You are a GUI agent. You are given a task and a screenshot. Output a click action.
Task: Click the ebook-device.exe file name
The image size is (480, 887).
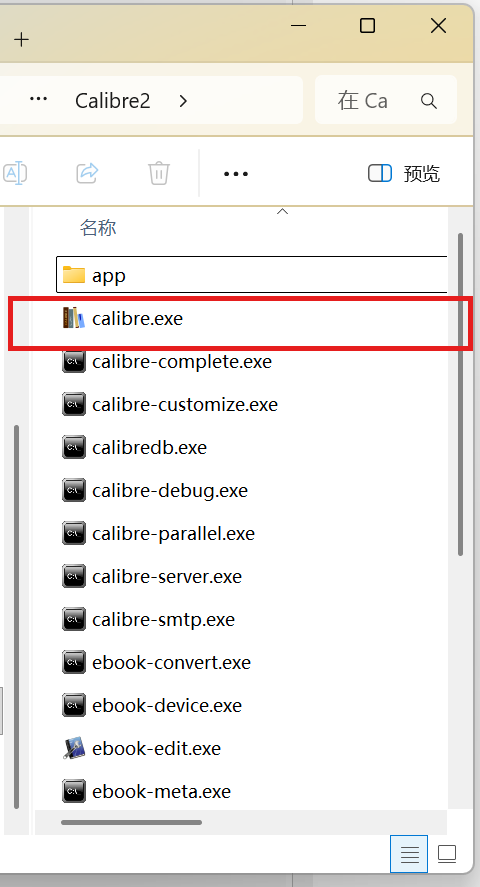[x=167, y=705]
